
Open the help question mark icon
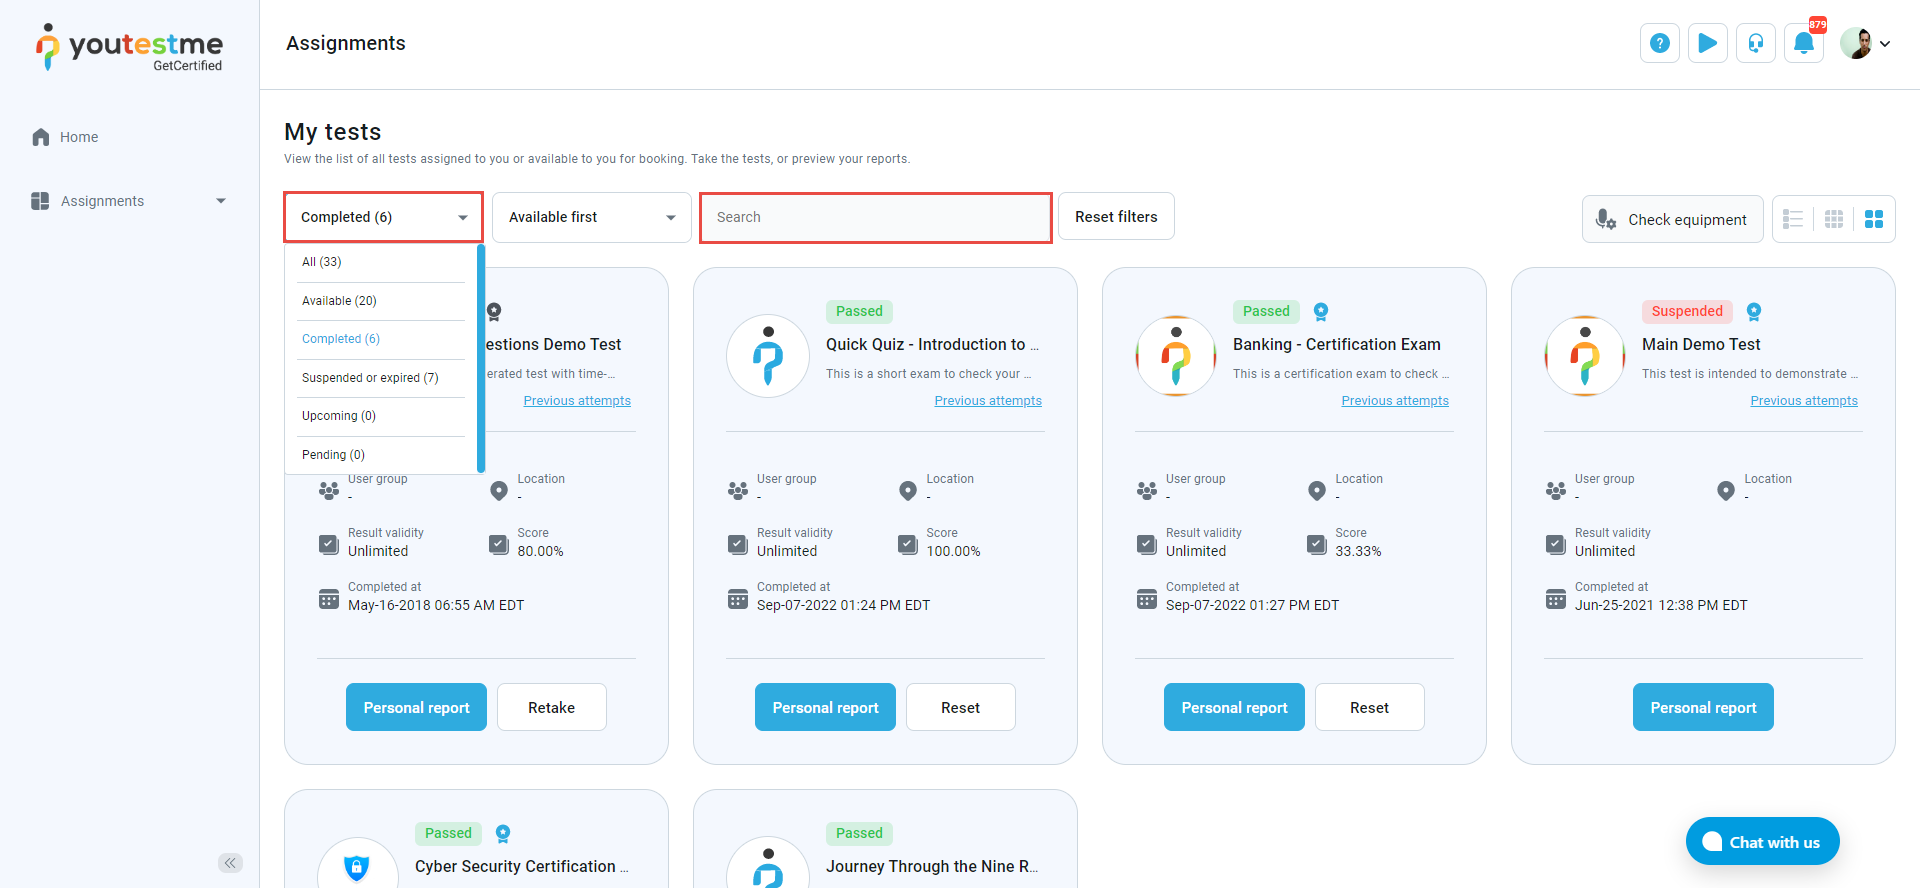point(1659,43)
